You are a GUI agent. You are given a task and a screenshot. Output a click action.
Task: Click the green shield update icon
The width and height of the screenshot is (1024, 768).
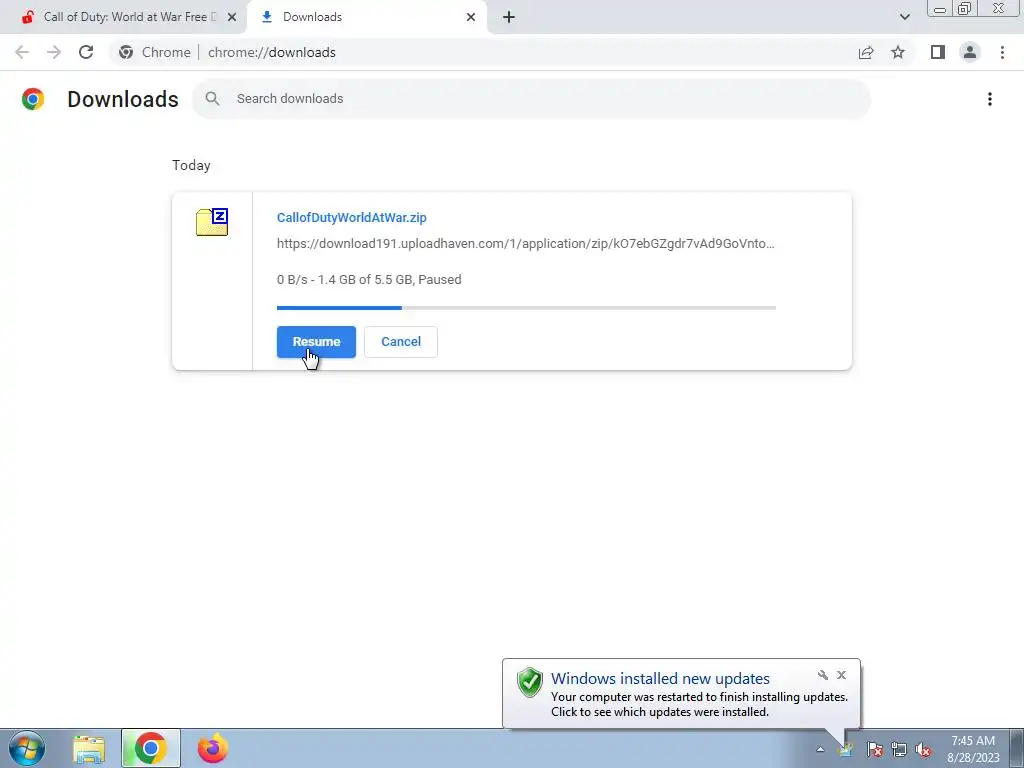530,682
